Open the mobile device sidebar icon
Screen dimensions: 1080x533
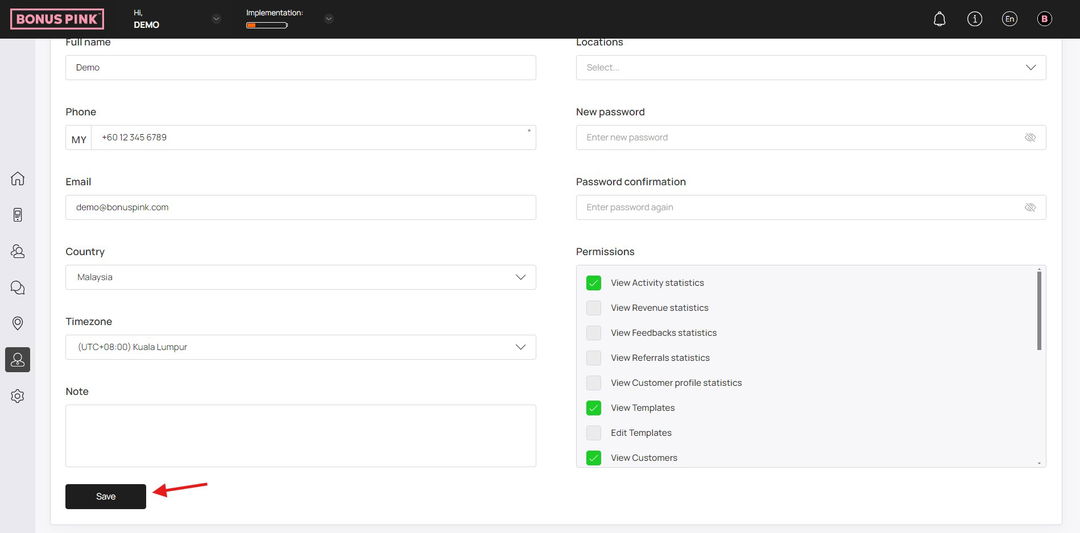pos(18,215)
